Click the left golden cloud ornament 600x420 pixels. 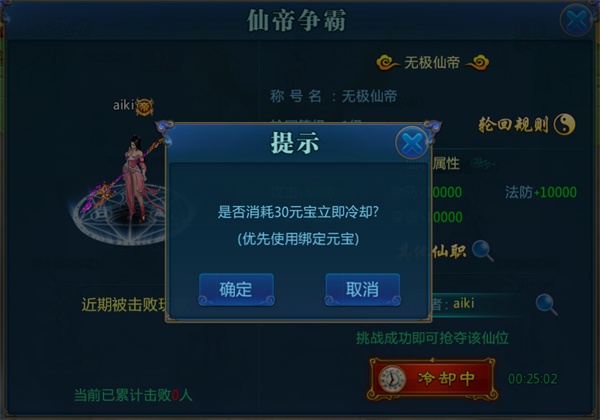coord(388,62)
